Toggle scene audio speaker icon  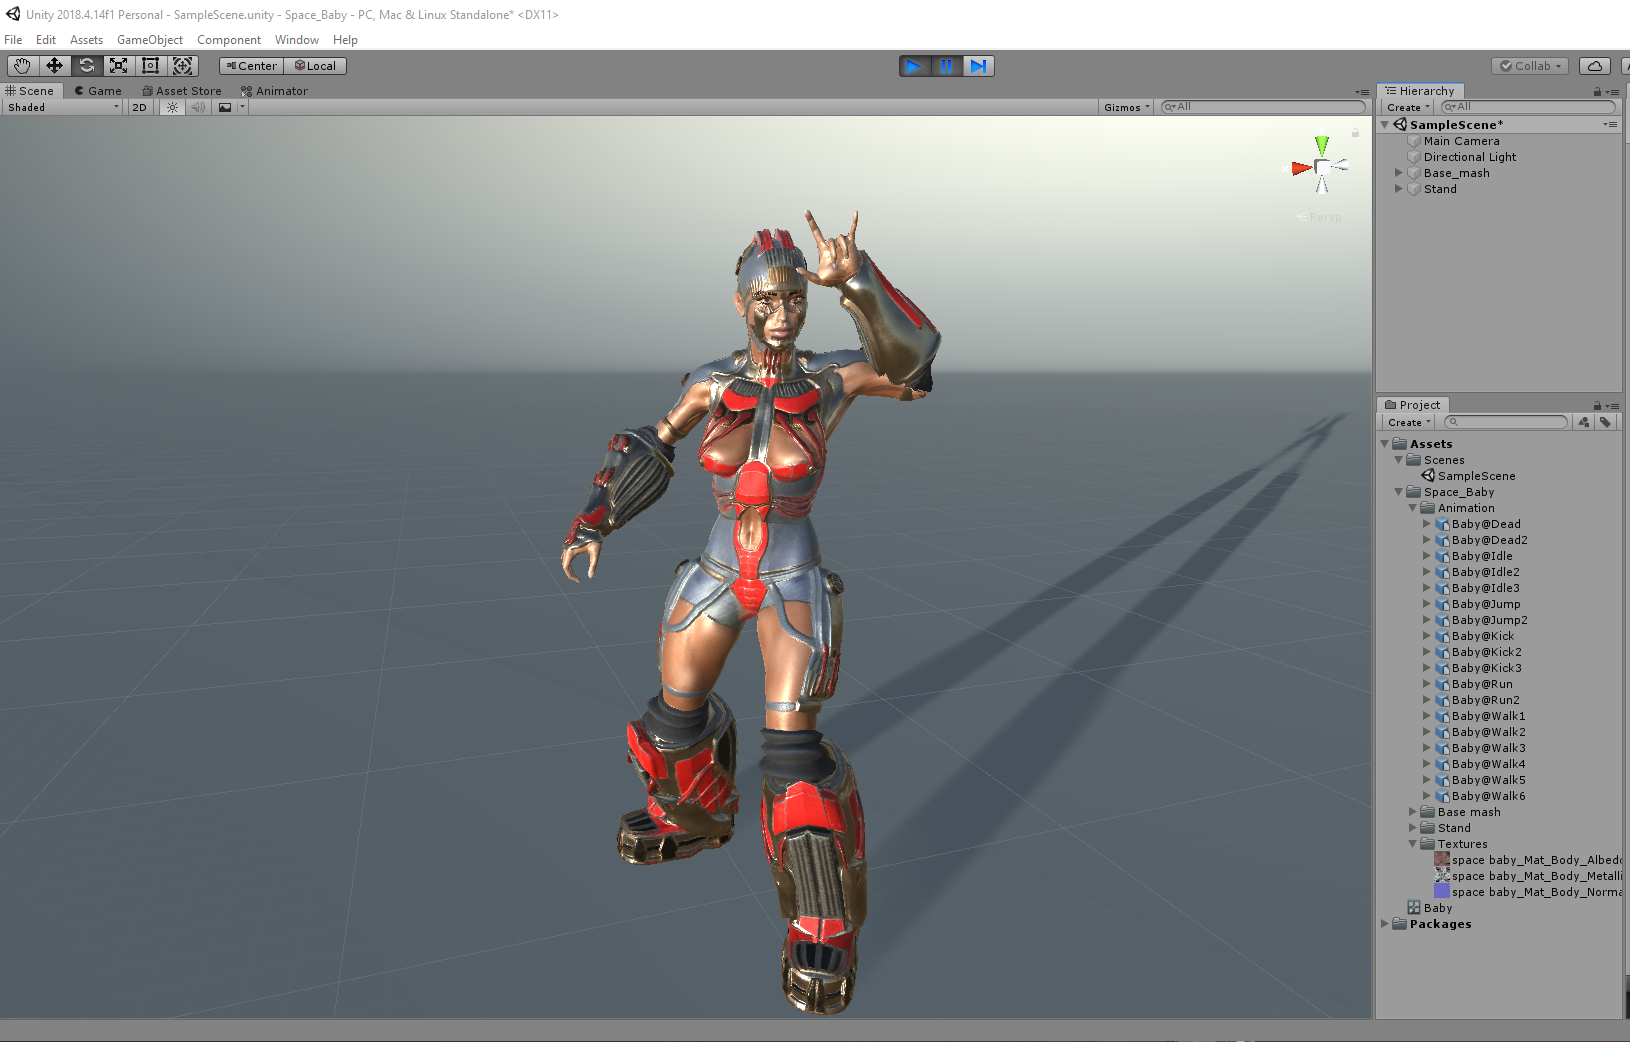tap(198, 107)
